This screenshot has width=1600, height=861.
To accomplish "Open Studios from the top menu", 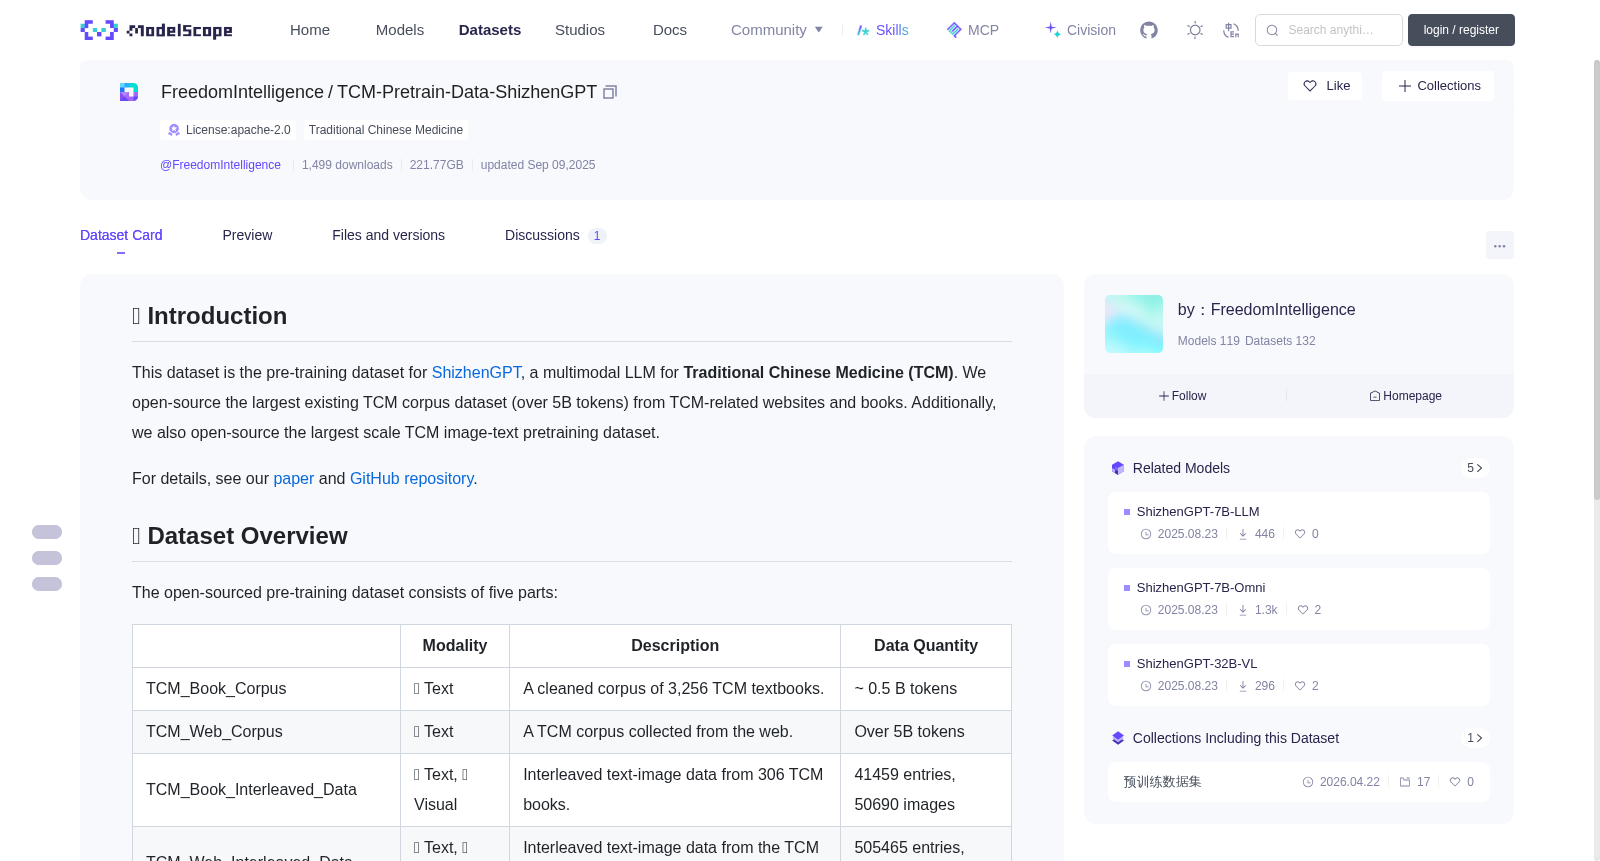I will pyautogui.click(x=580, y=30).
